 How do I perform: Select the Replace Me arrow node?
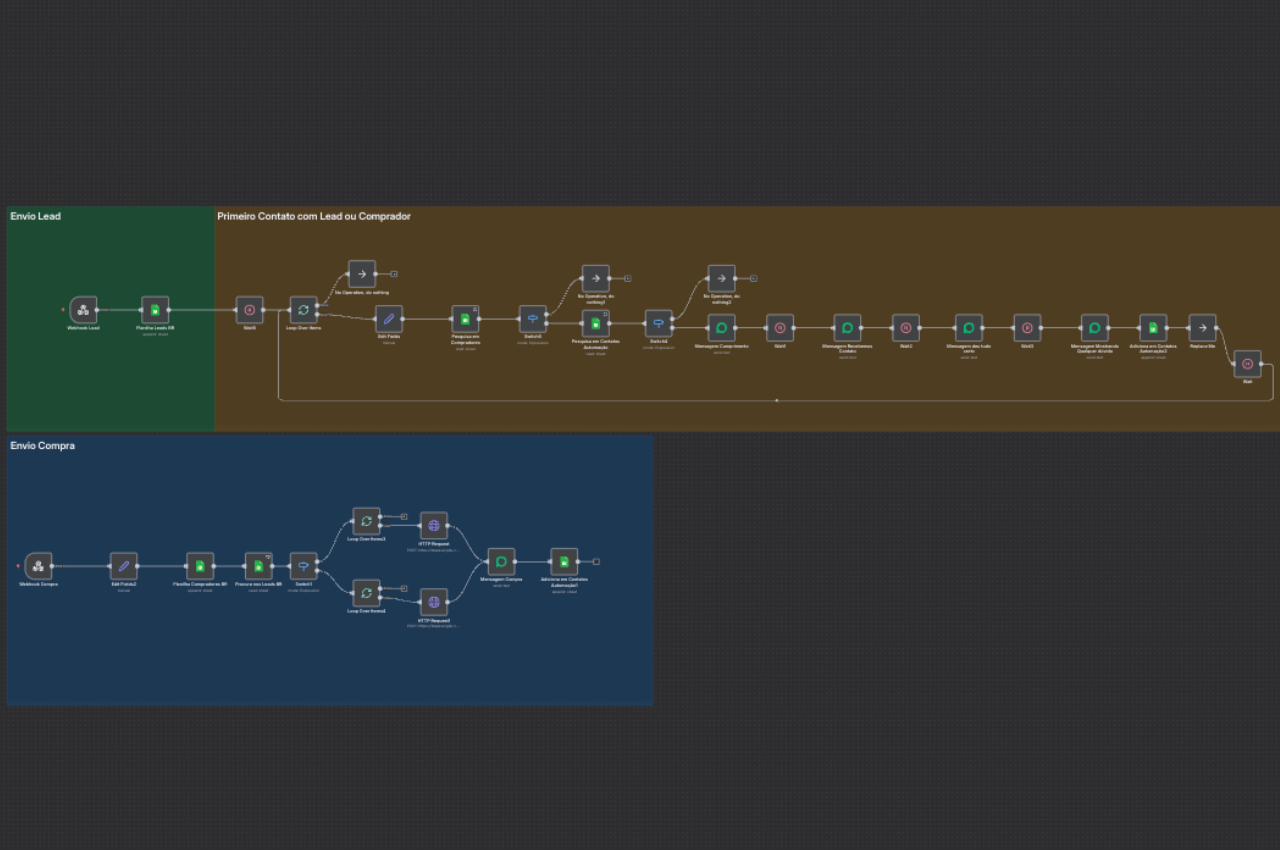coord(1202,328)
